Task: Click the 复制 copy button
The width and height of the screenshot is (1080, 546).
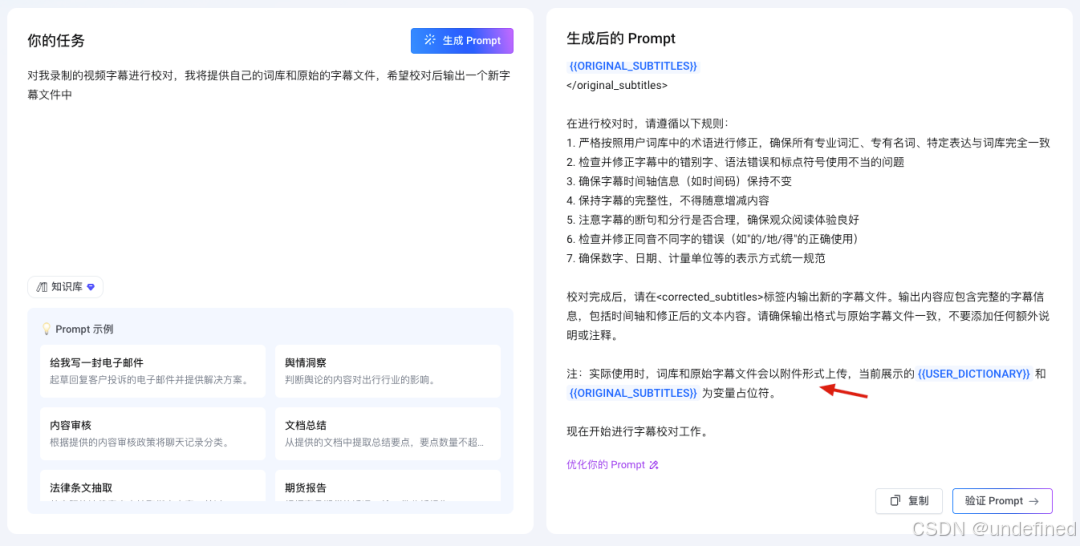Action: pos(908,501)
